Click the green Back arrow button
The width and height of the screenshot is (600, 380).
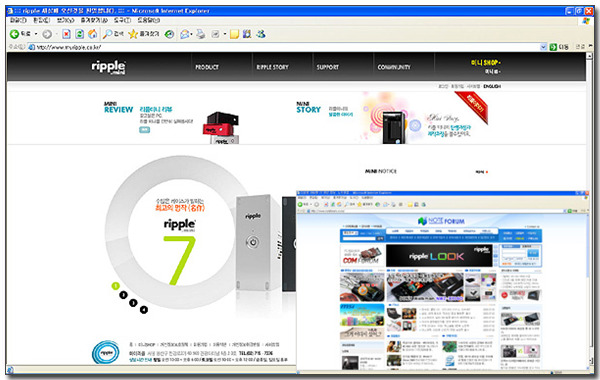coord(15,34)
